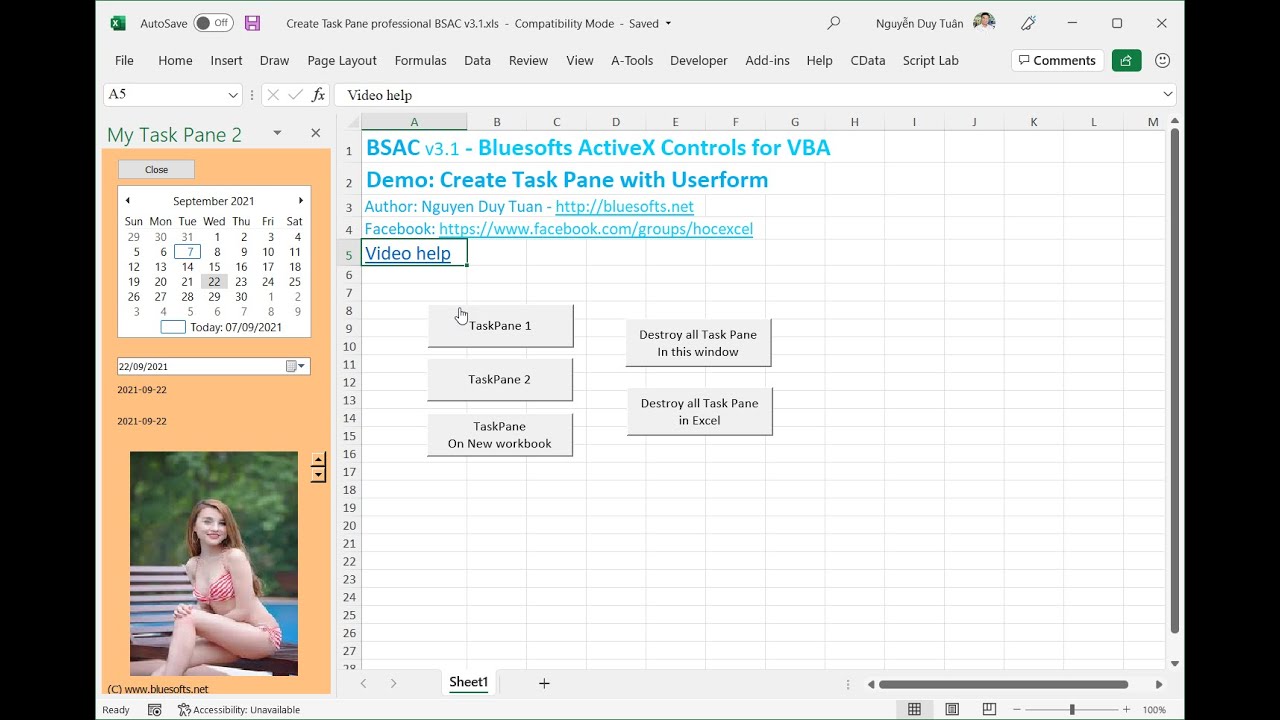Go to next month in calendar
The image size is (1280, 720).
pos(300,201)
